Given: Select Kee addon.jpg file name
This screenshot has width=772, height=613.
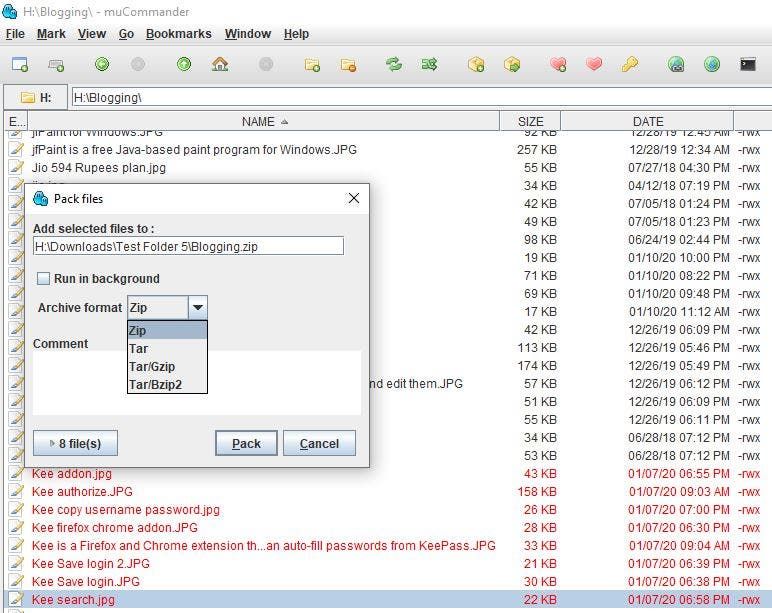Looking at the screenshot, I should click(71, 473).
